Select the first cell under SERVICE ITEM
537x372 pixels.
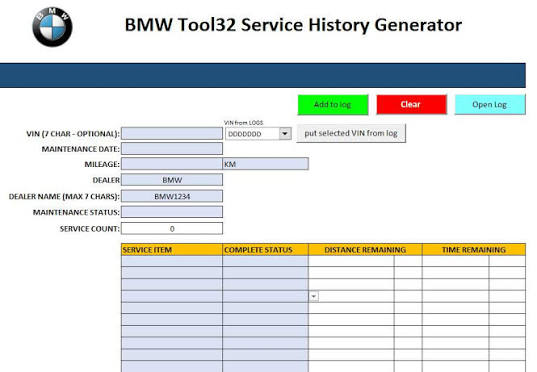(172, 261)
